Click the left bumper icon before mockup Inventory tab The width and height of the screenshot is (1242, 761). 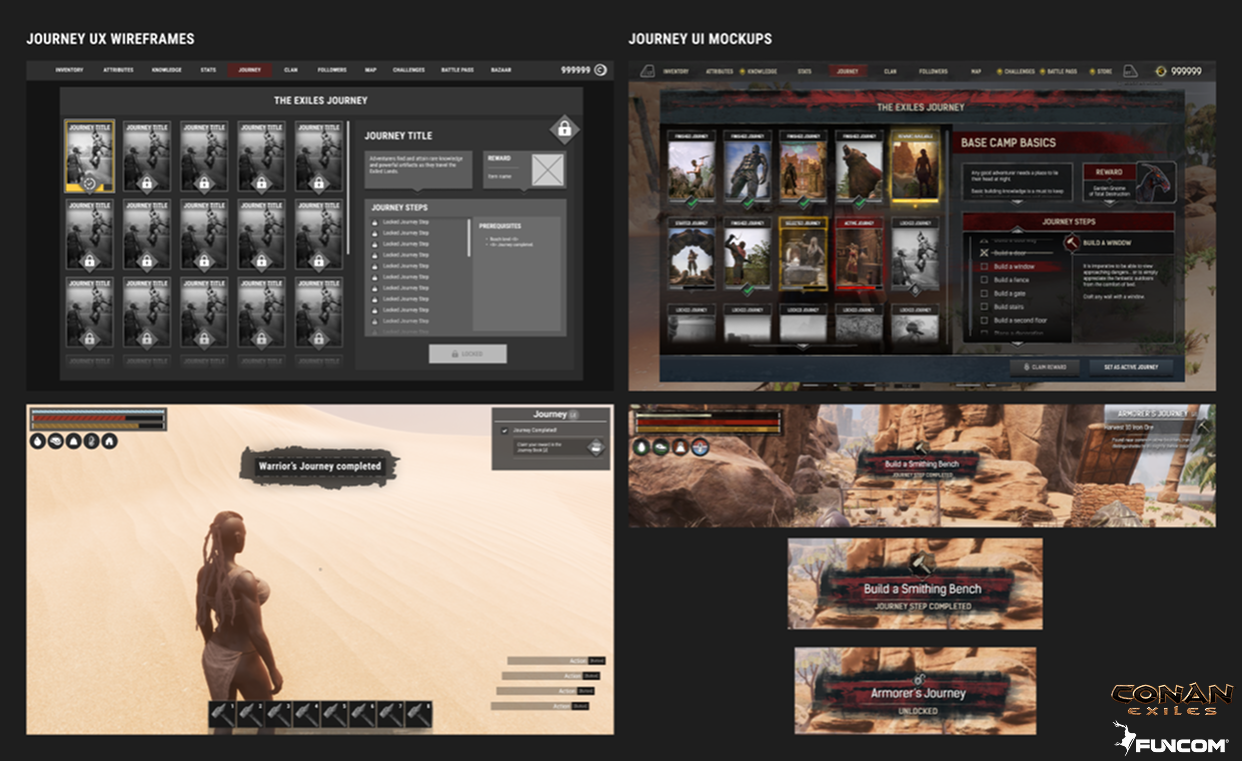coord(647,71)
